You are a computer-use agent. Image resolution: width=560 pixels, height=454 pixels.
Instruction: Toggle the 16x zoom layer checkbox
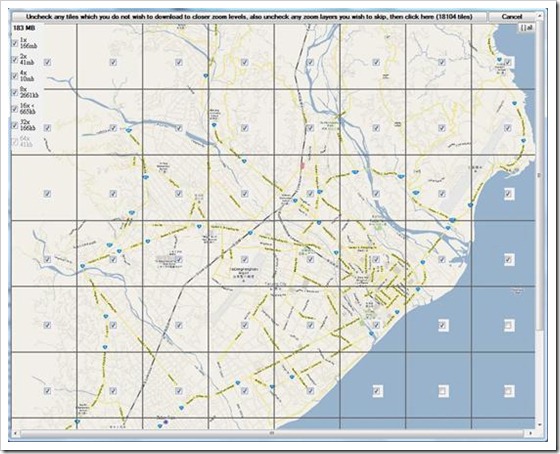pyautogui.click(x=15, y=109)
